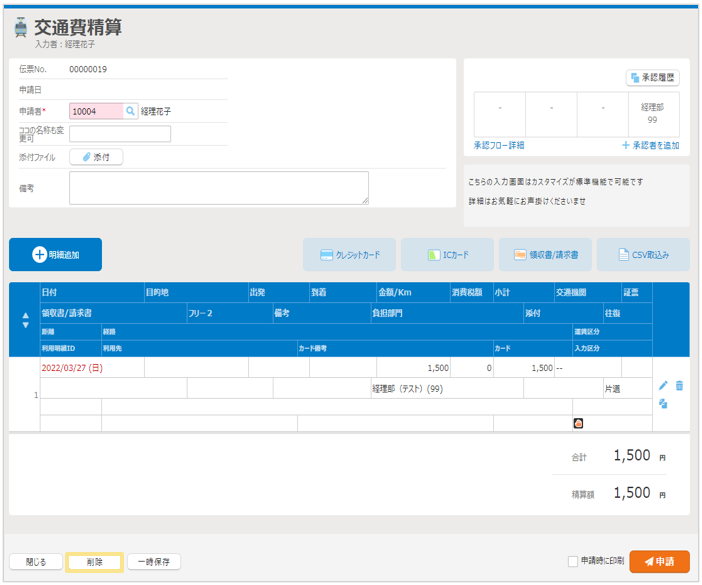Open 領収書/請求書 import
This screenshot has width=702, height=585.
[x=545, y=255]
